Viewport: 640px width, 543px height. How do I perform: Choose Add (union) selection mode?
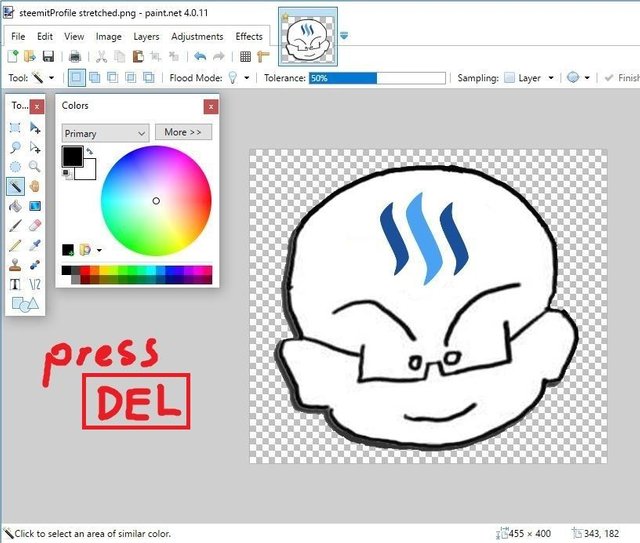(95, 78)
